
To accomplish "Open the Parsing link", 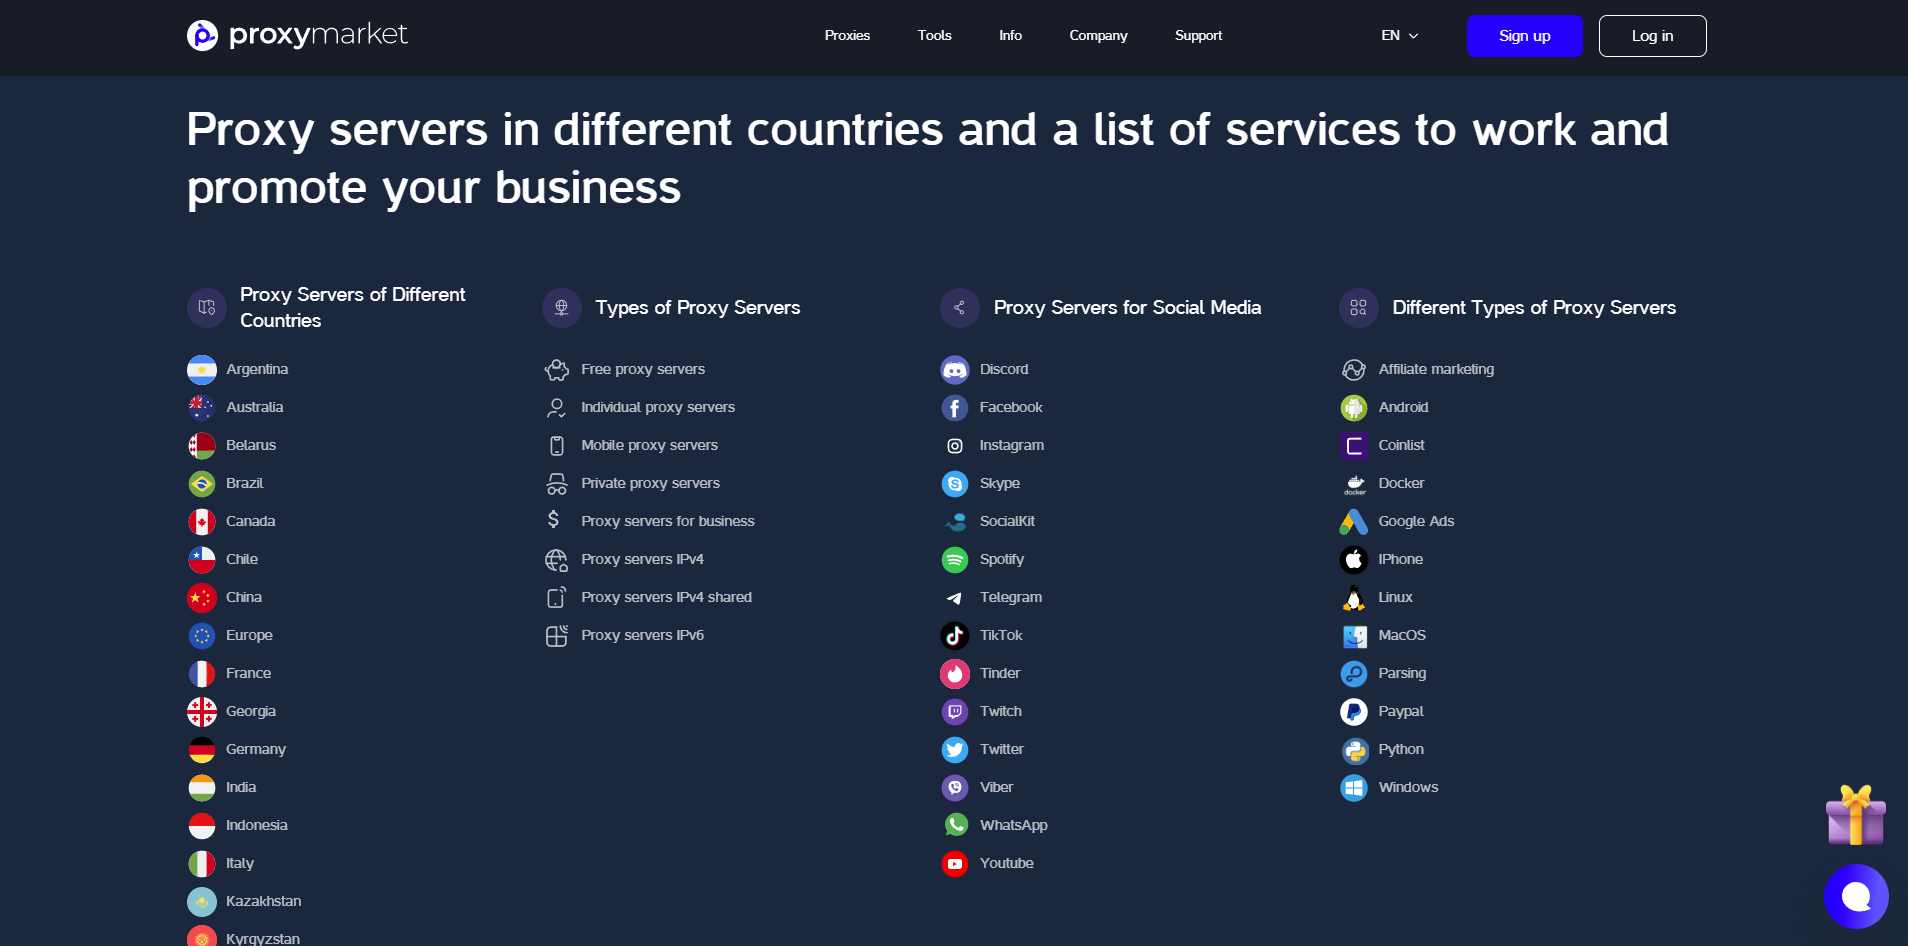I will pyautogui.click(x=1402, y=674).
